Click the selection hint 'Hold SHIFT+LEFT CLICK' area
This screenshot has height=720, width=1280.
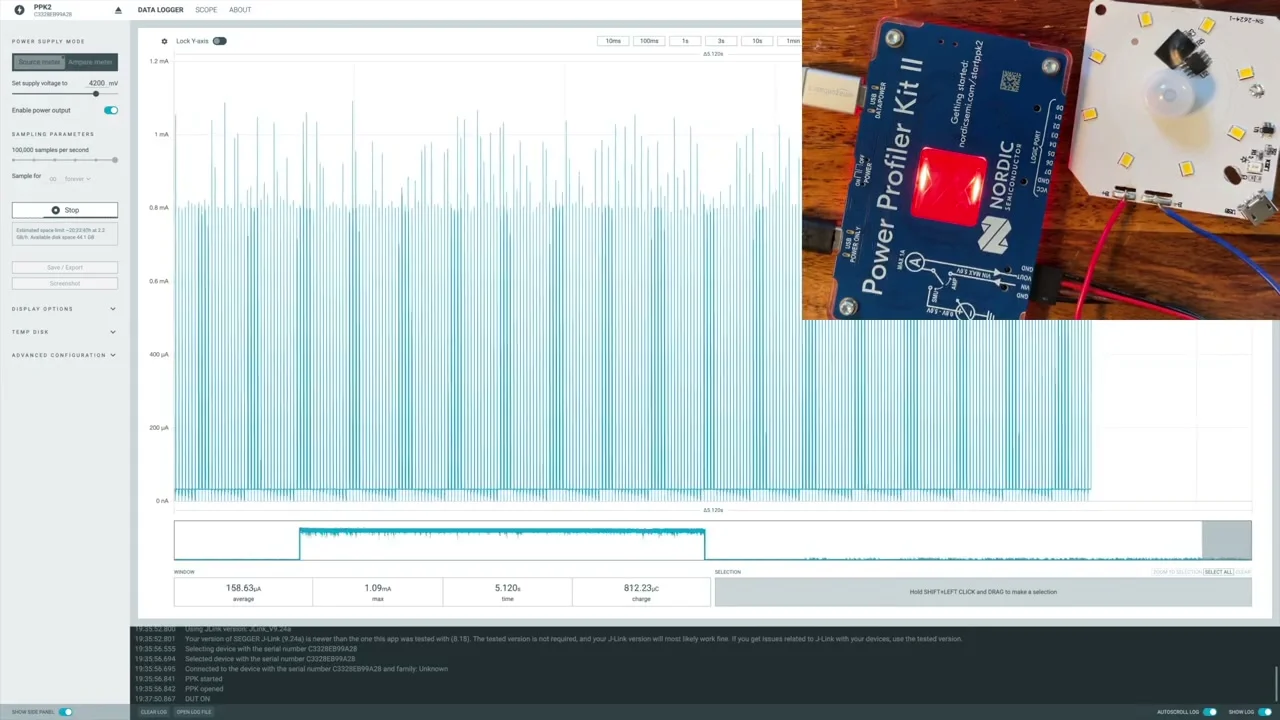pos(983,592)
